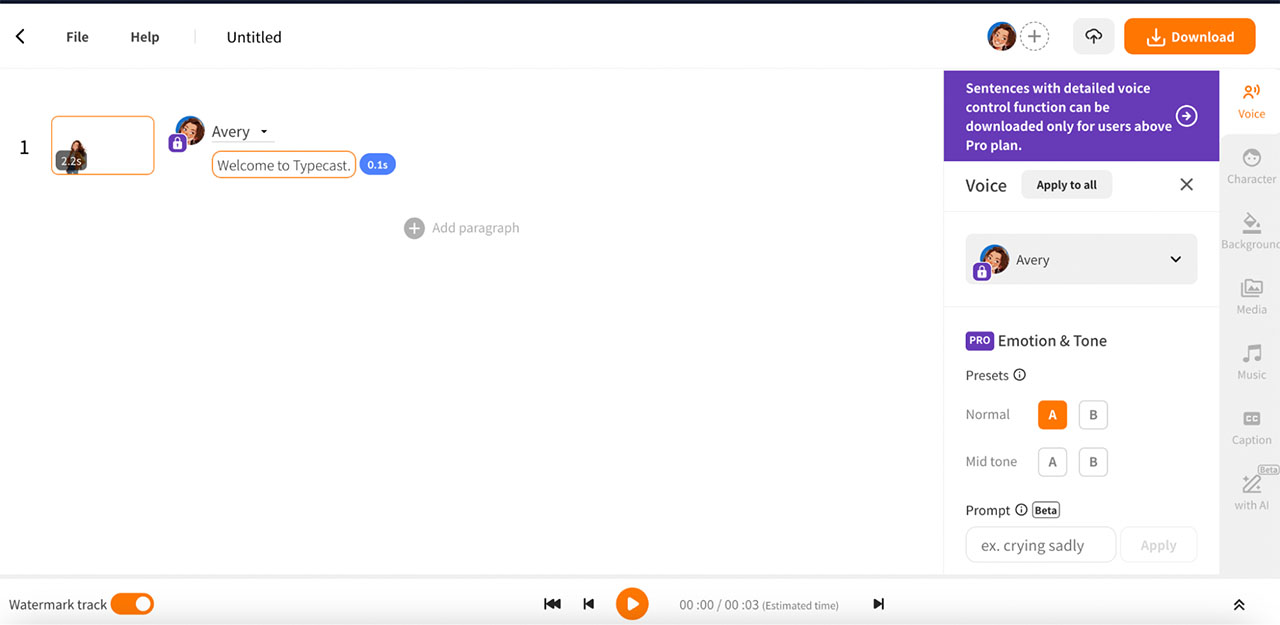Select Normal preset B for Emotion & Tone
The height and width of the screenshot is (625, 1280).
1092,414
